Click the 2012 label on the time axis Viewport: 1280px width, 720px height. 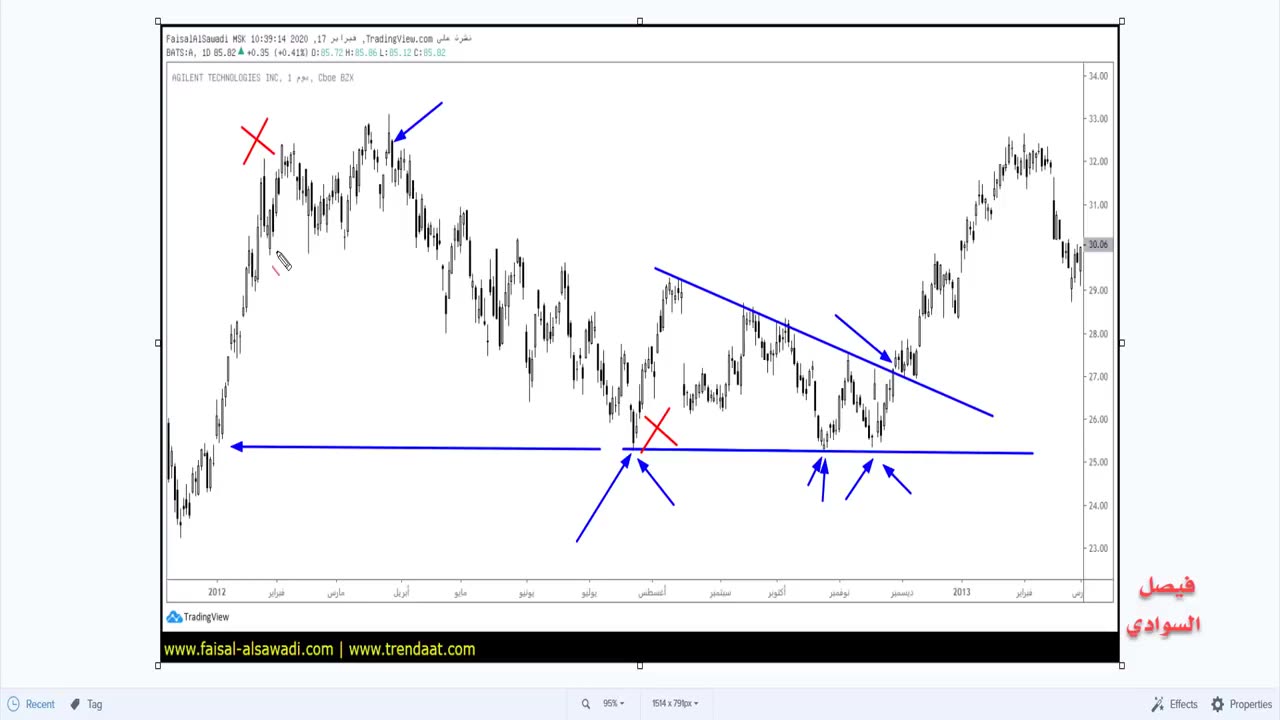coord(217,592)
